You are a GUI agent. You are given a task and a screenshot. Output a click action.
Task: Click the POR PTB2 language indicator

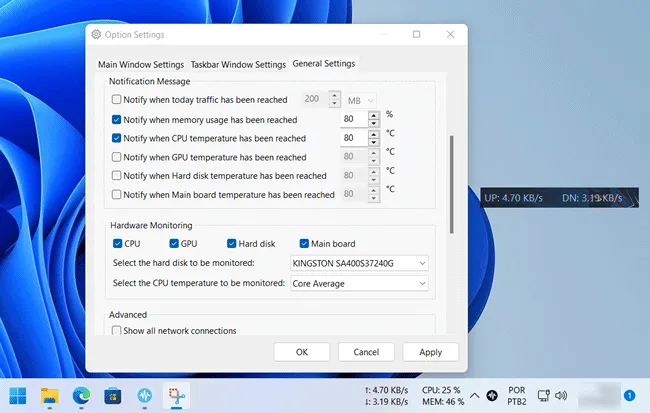(517, 396)
